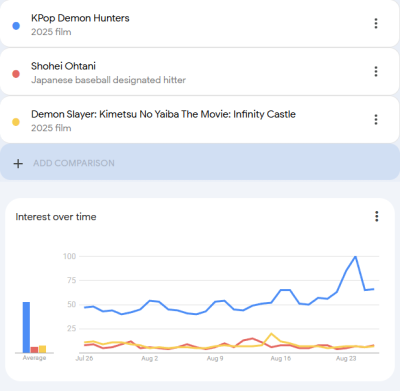This screenshot has height=391, width=400.
Task: Select the Demon Slayer Infinity Castle term
Action: click(x=163, y=114)
